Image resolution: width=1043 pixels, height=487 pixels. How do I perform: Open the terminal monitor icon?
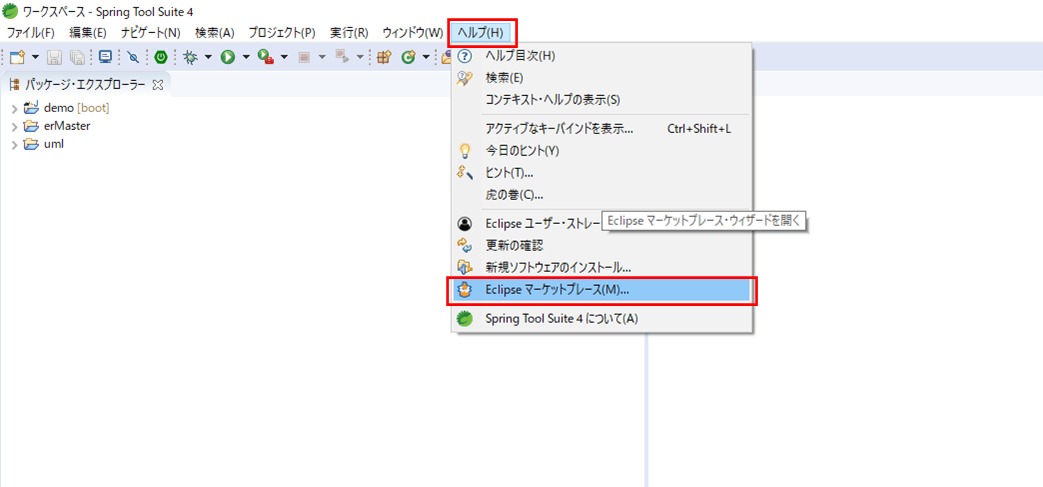point(105,58)
